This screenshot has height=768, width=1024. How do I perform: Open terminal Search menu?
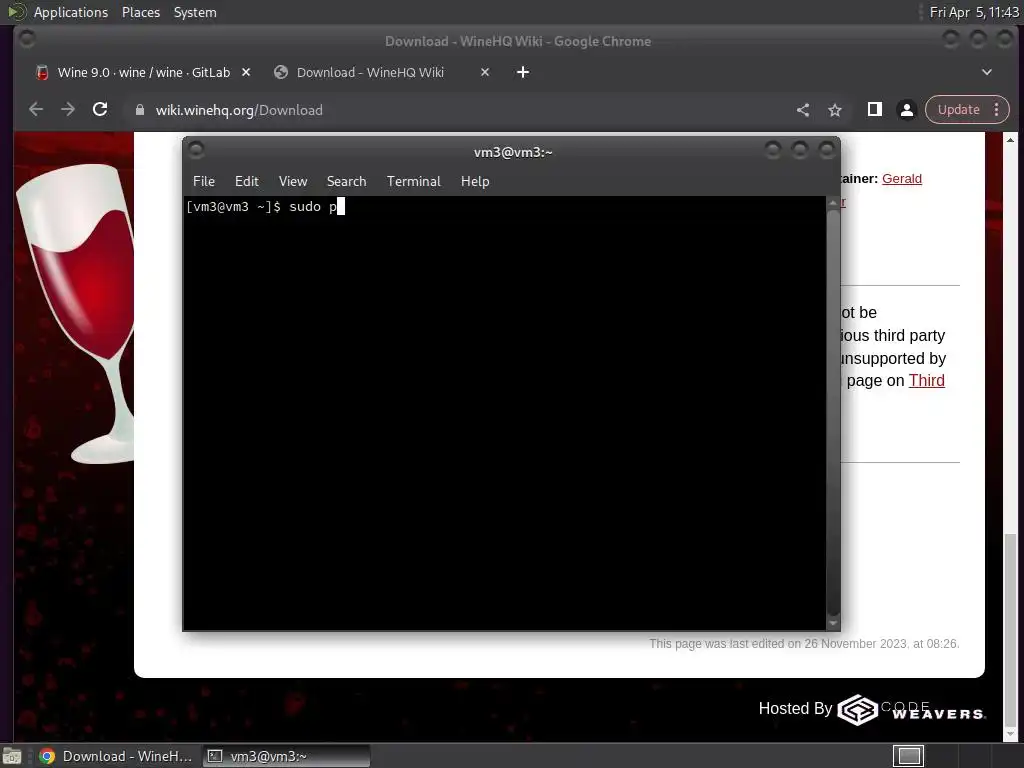pyautogui.click(x=346, y=181)
